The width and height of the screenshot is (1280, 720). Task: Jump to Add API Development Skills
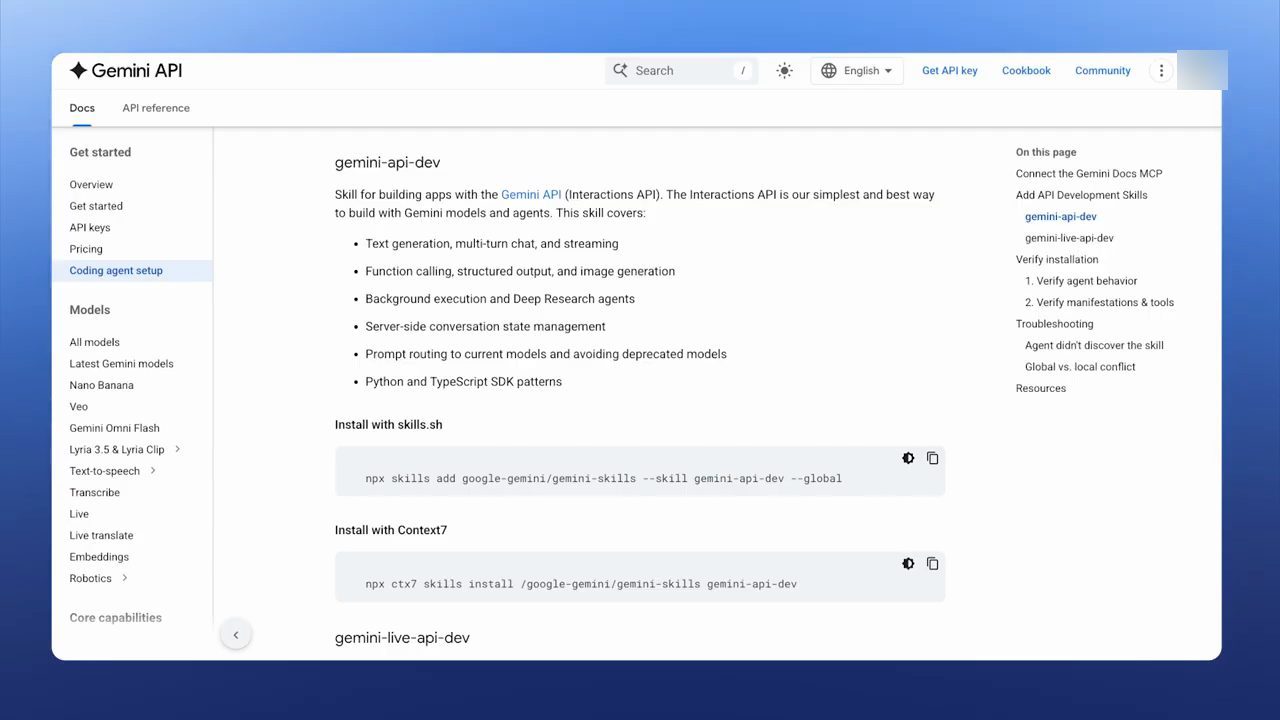(x=1082, y=195)
